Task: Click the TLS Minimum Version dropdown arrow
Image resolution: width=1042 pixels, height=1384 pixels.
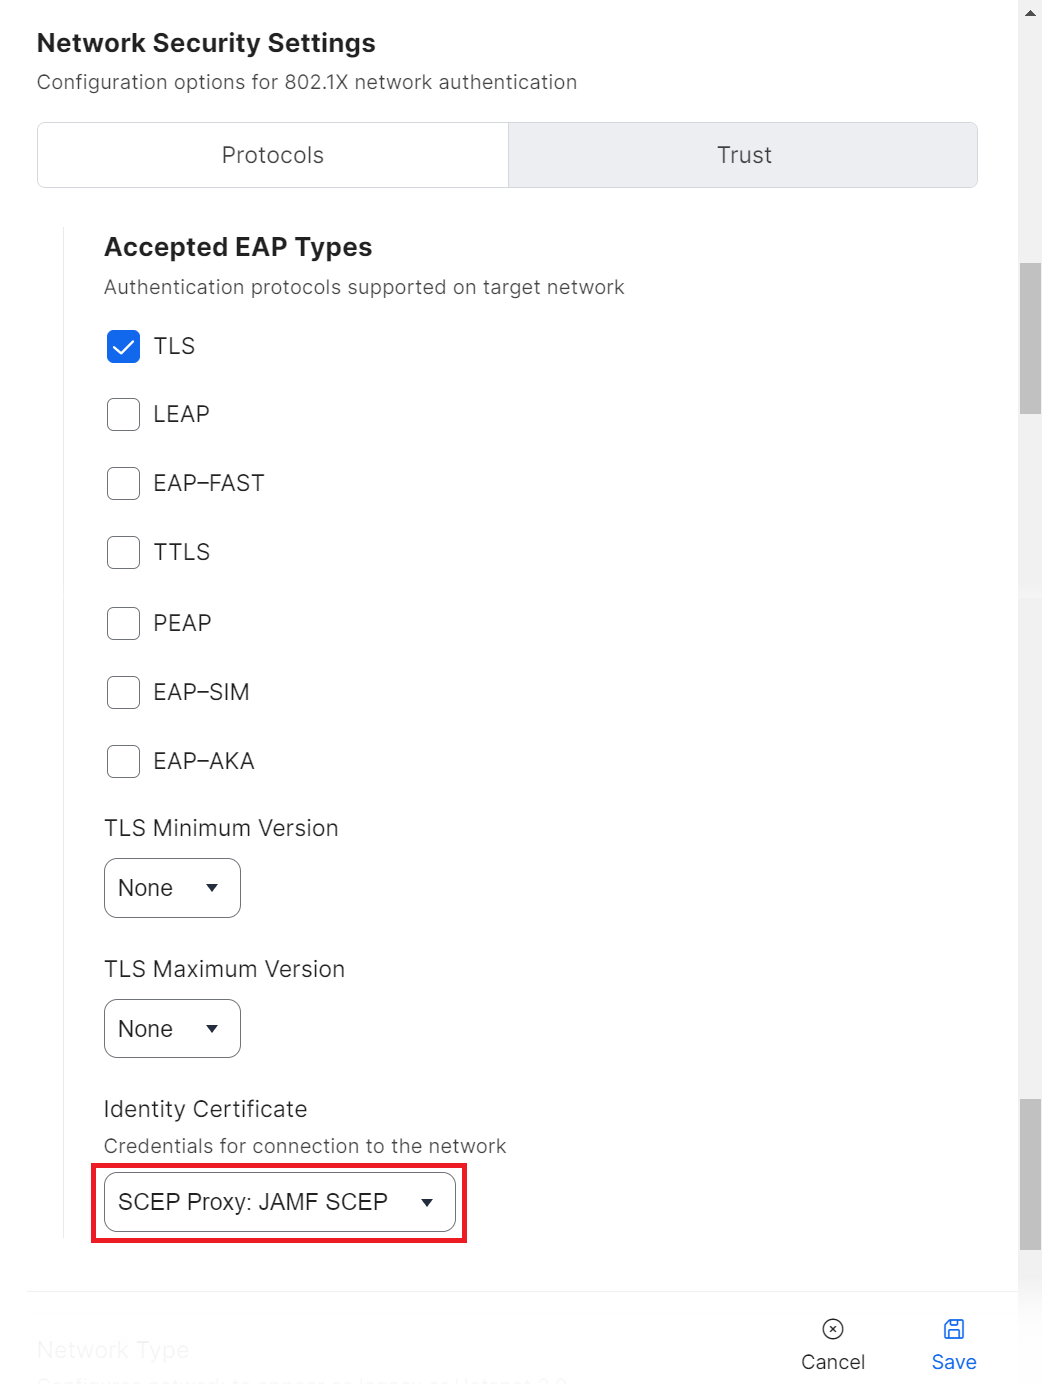Action: [x=212, y=888]
